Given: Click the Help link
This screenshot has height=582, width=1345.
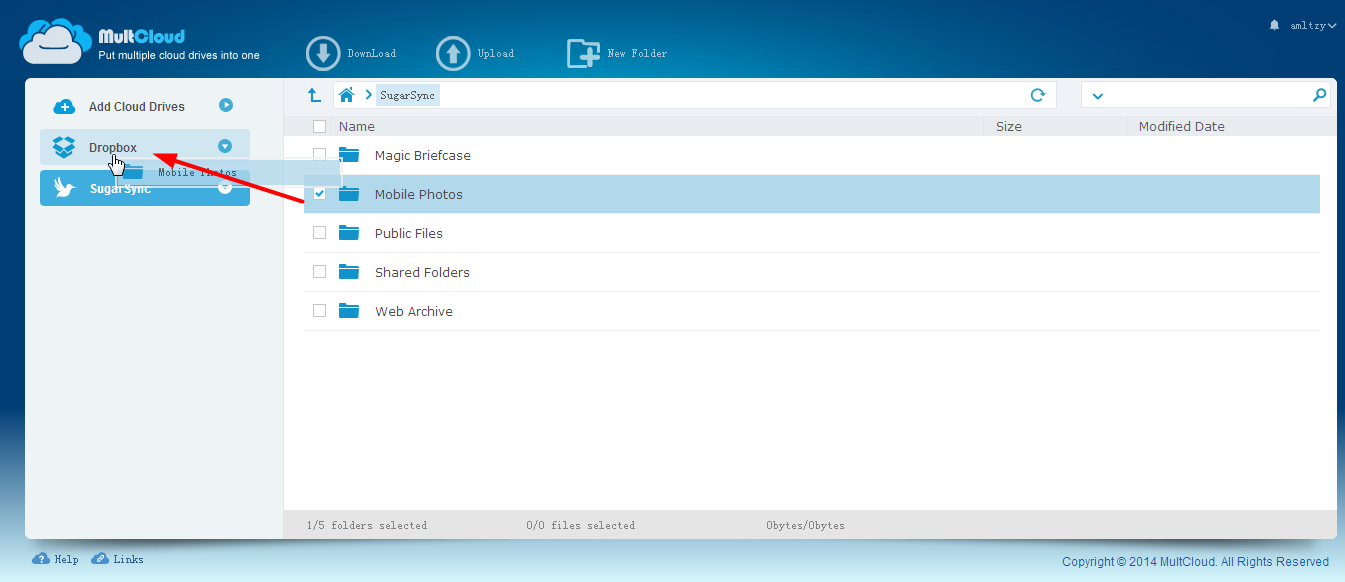Looking at the screenshot, I should [x=67, y=559].
